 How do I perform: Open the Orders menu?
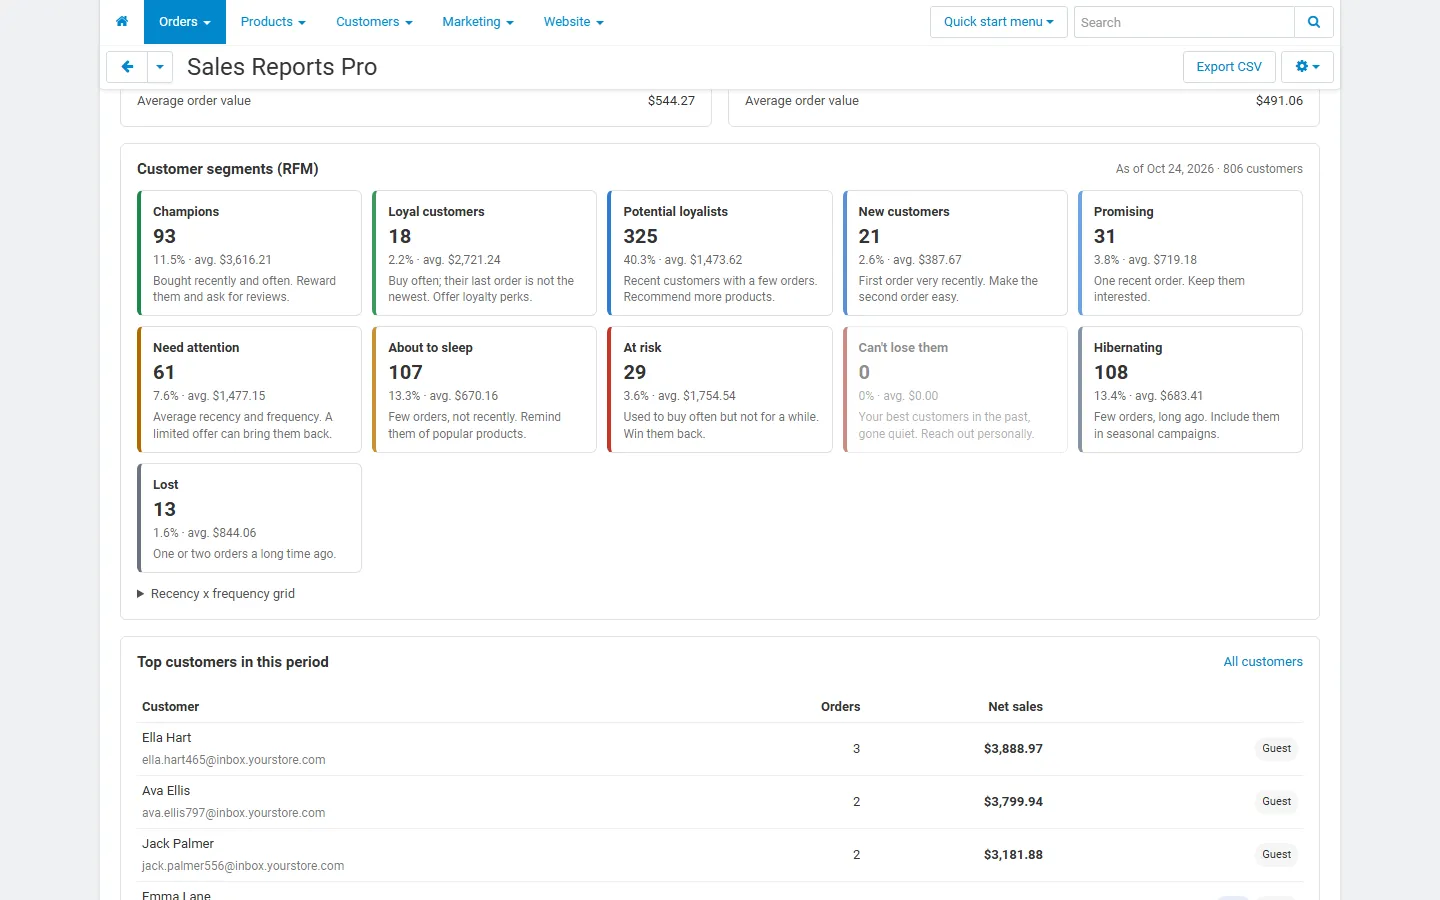[x=185, y=22]
